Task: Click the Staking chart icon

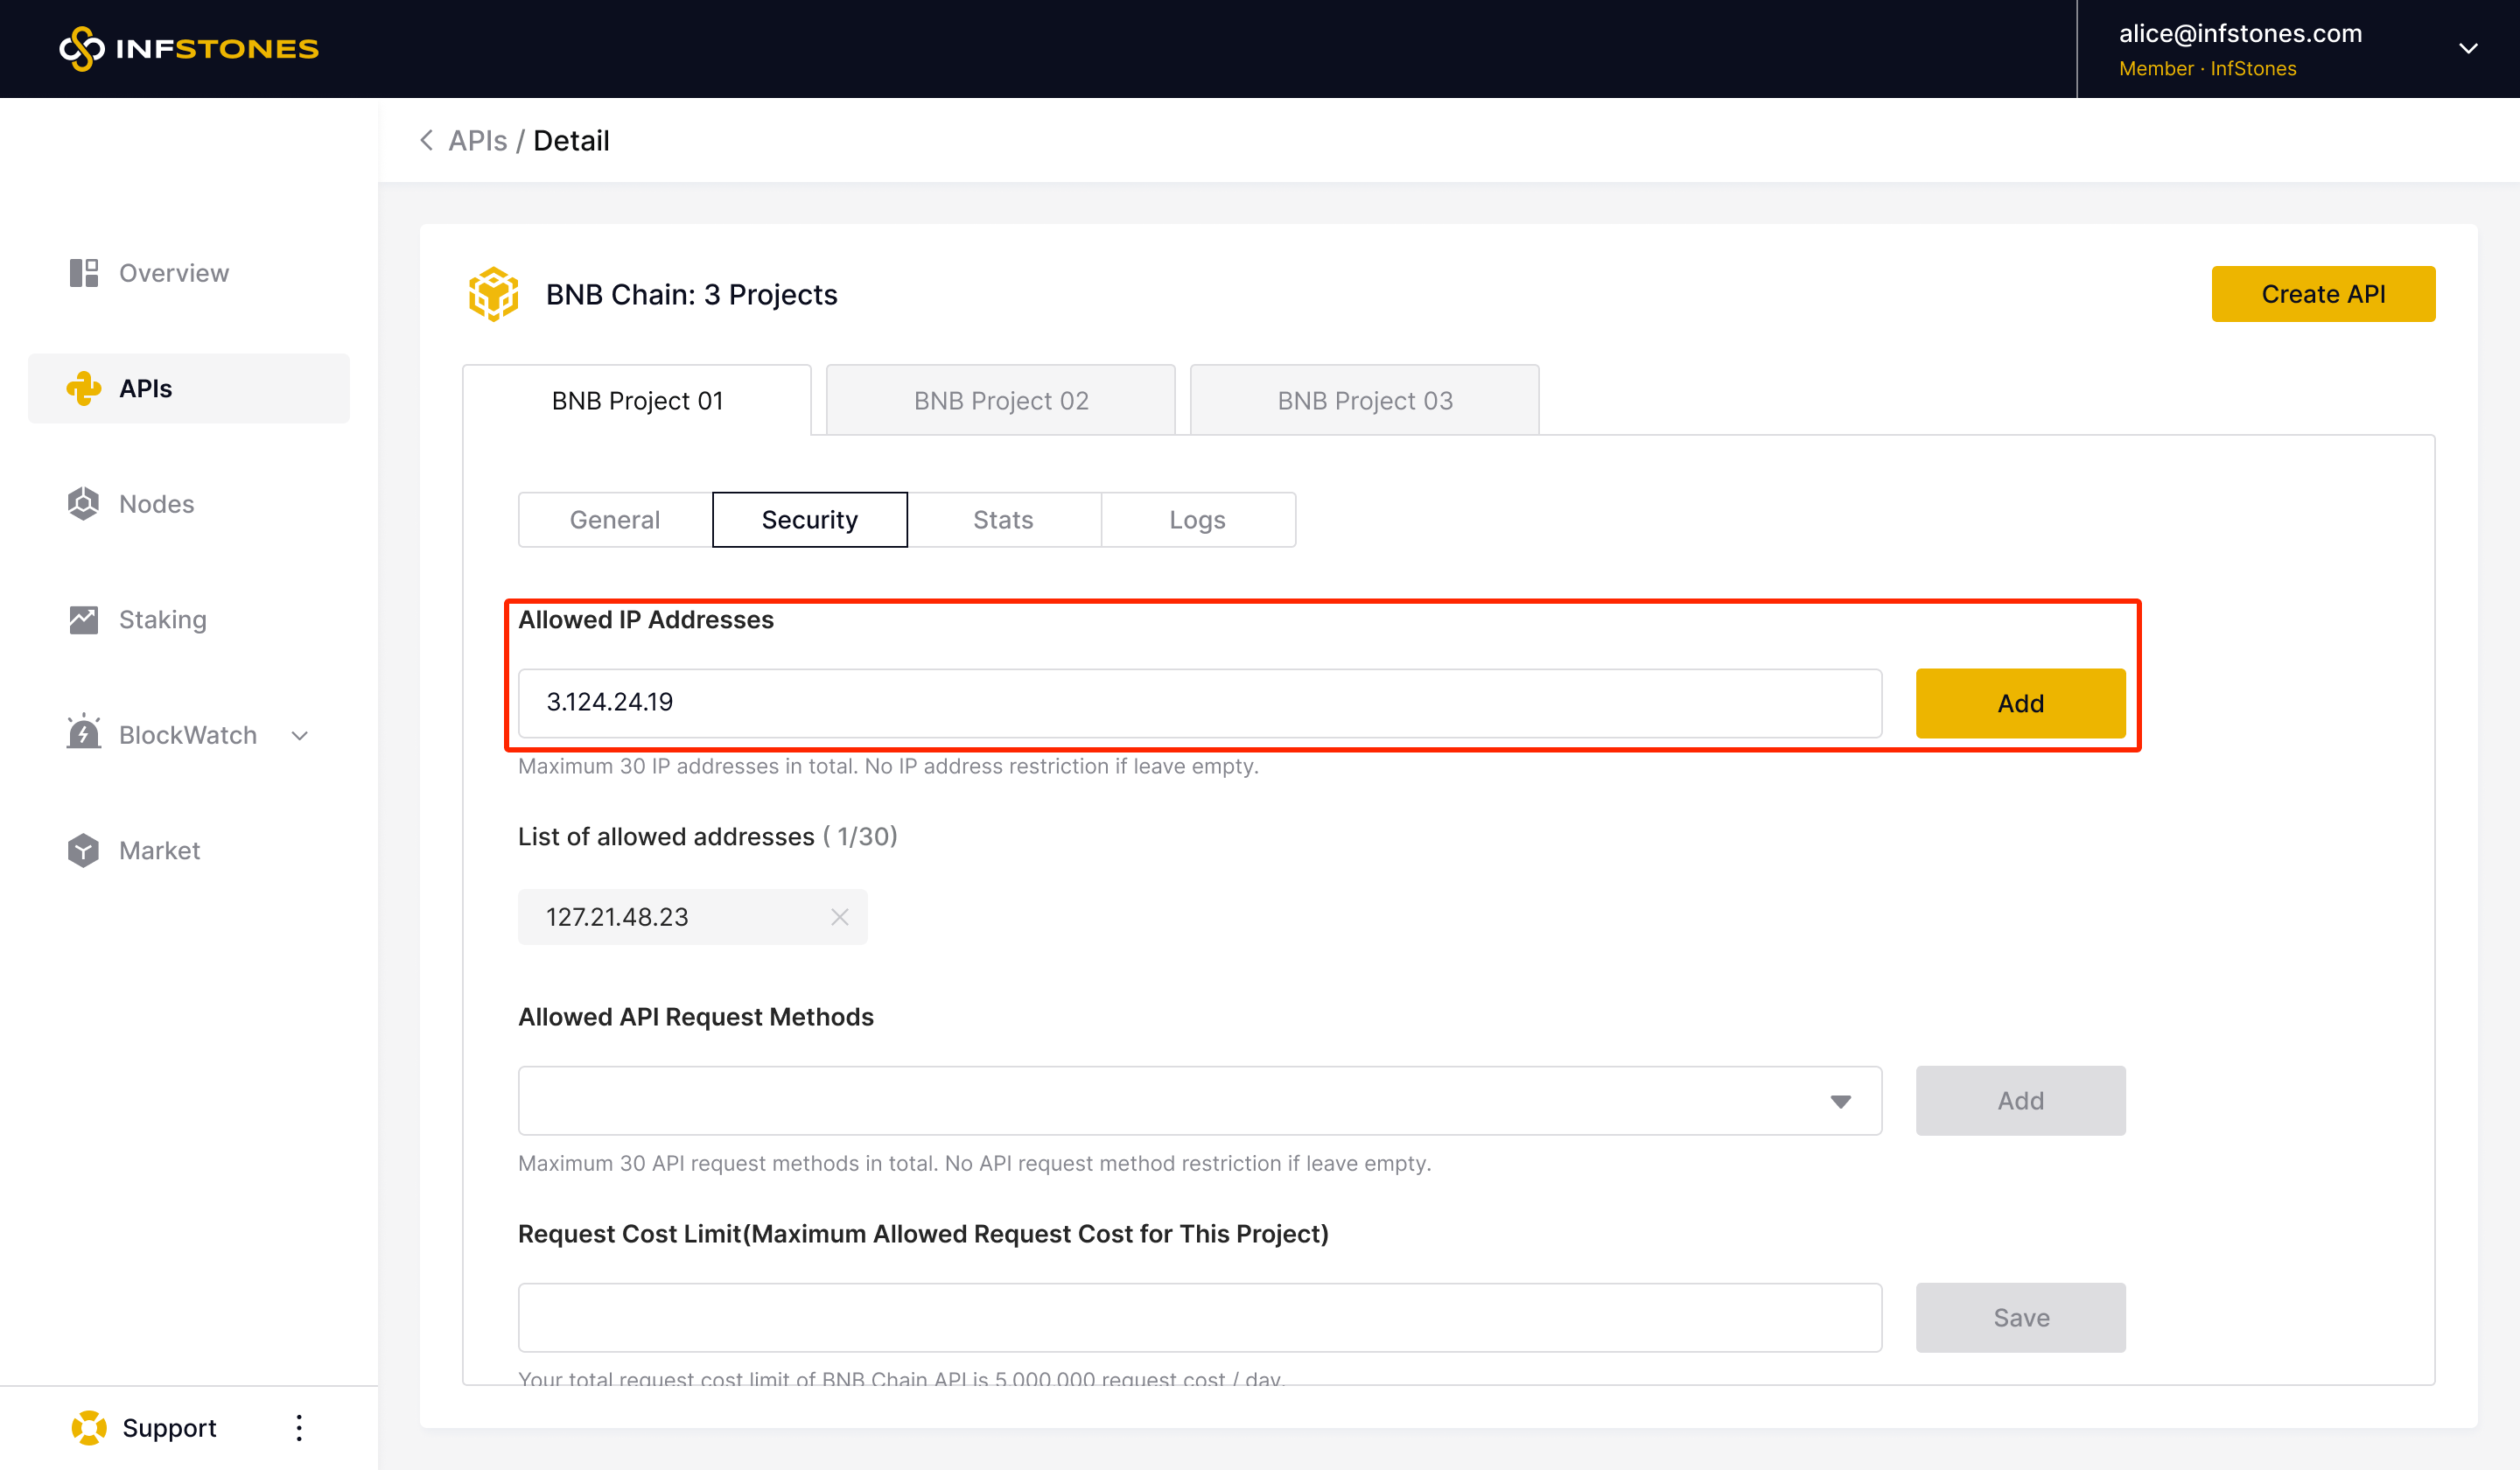Action: click(x=84, y=620)
